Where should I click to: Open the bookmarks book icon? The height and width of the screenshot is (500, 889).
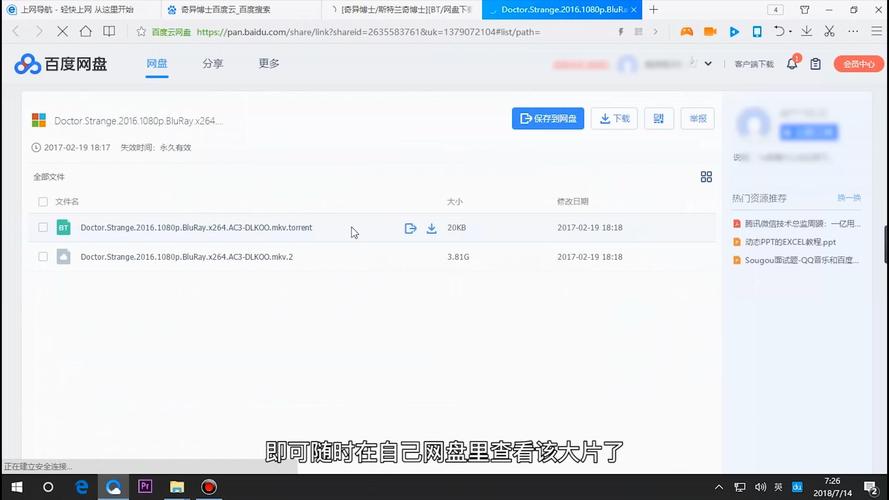[x=109, y=32]
